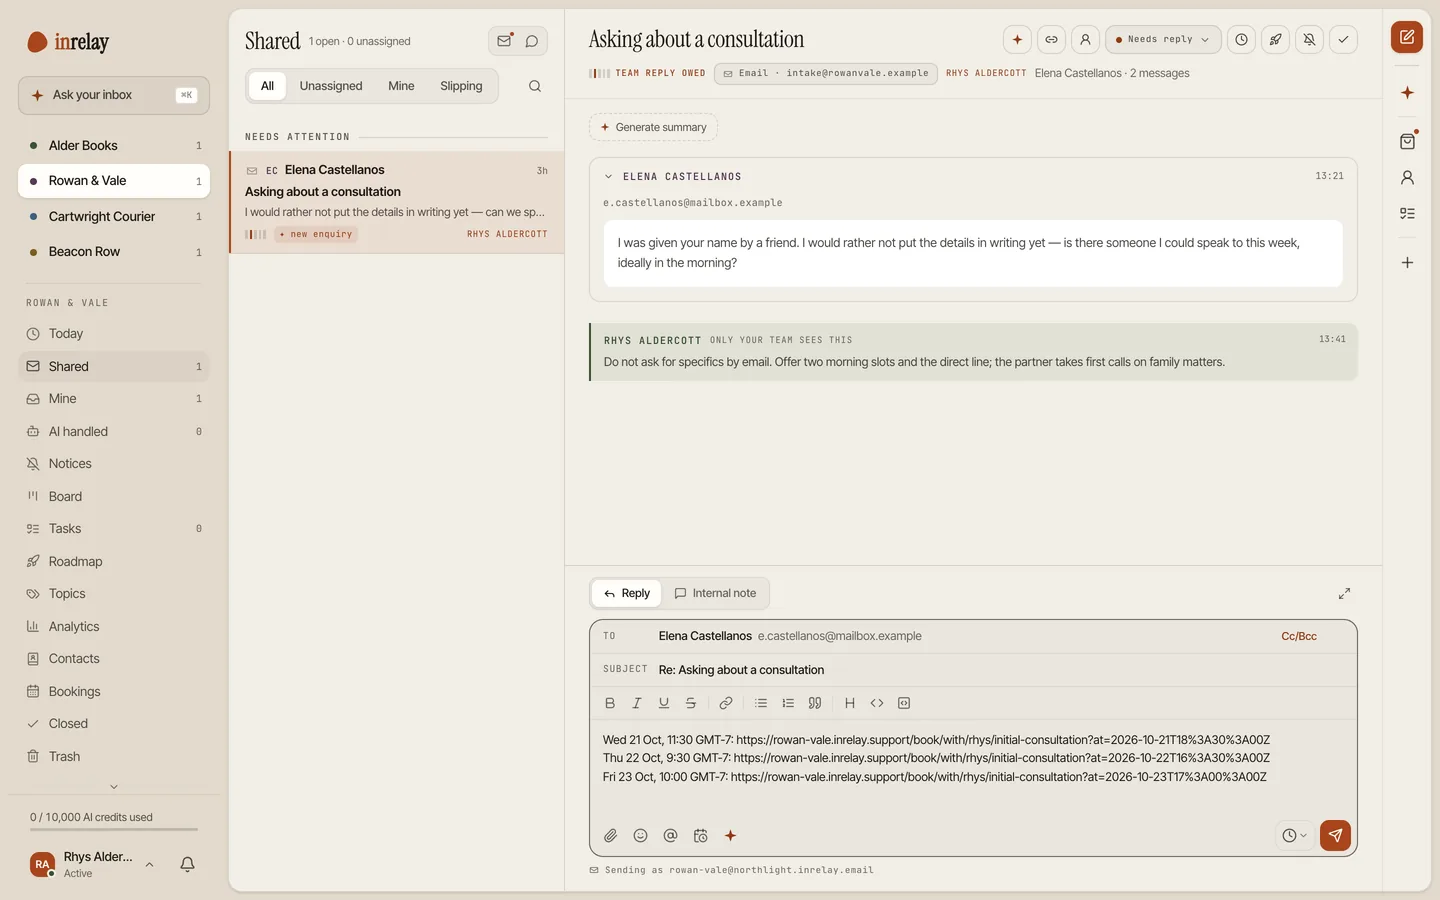1440x900 pixels.
Task: Open the Bookings page in sidebar
Action: [x=114, y=692]
